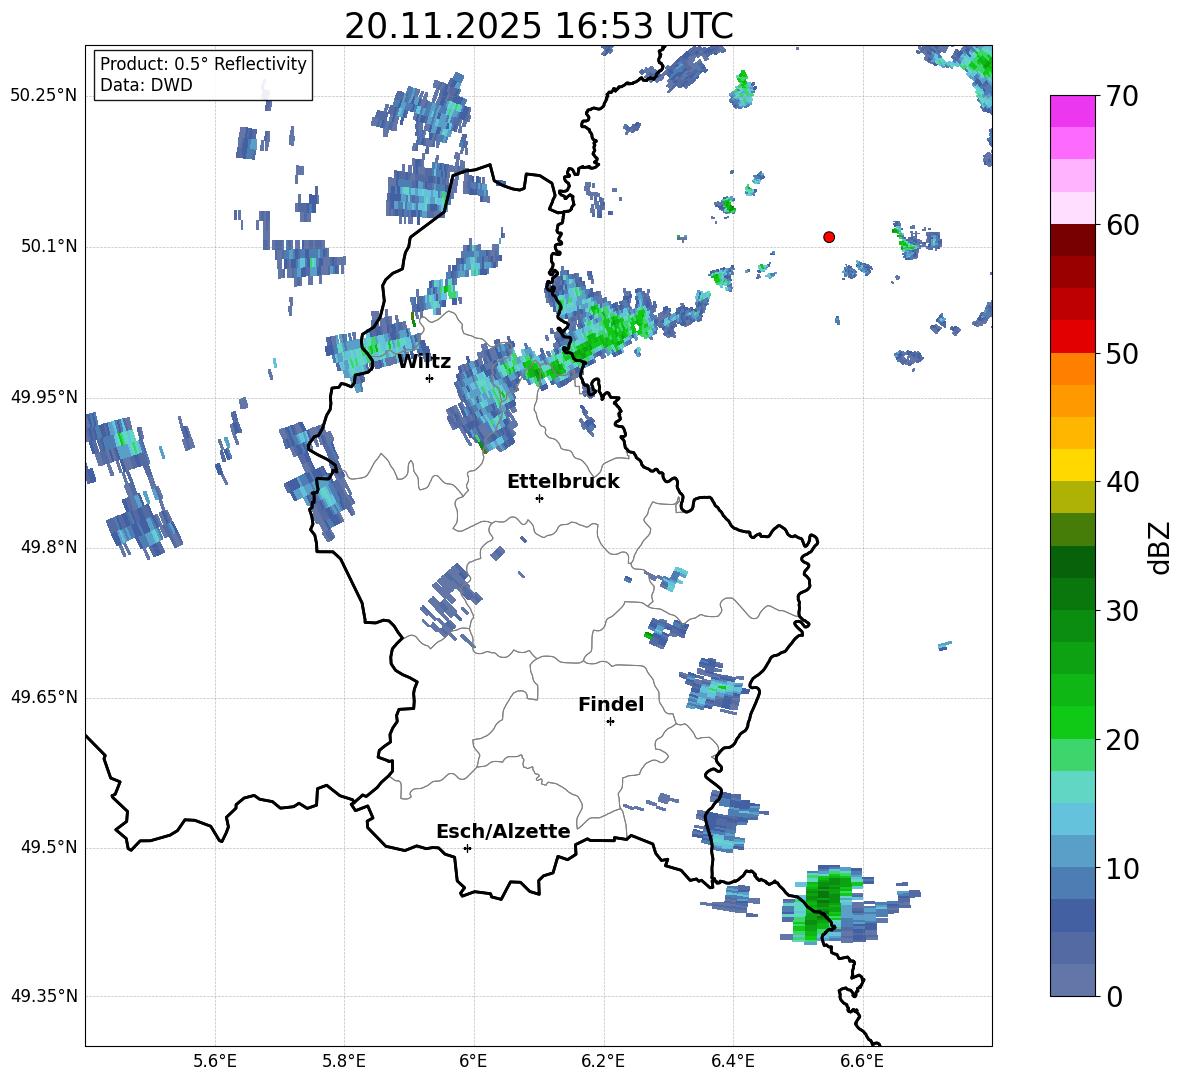Pick the bright green swatch above 20
The height and width of the screenshot is (1081, 1184).
[1073, 722]
